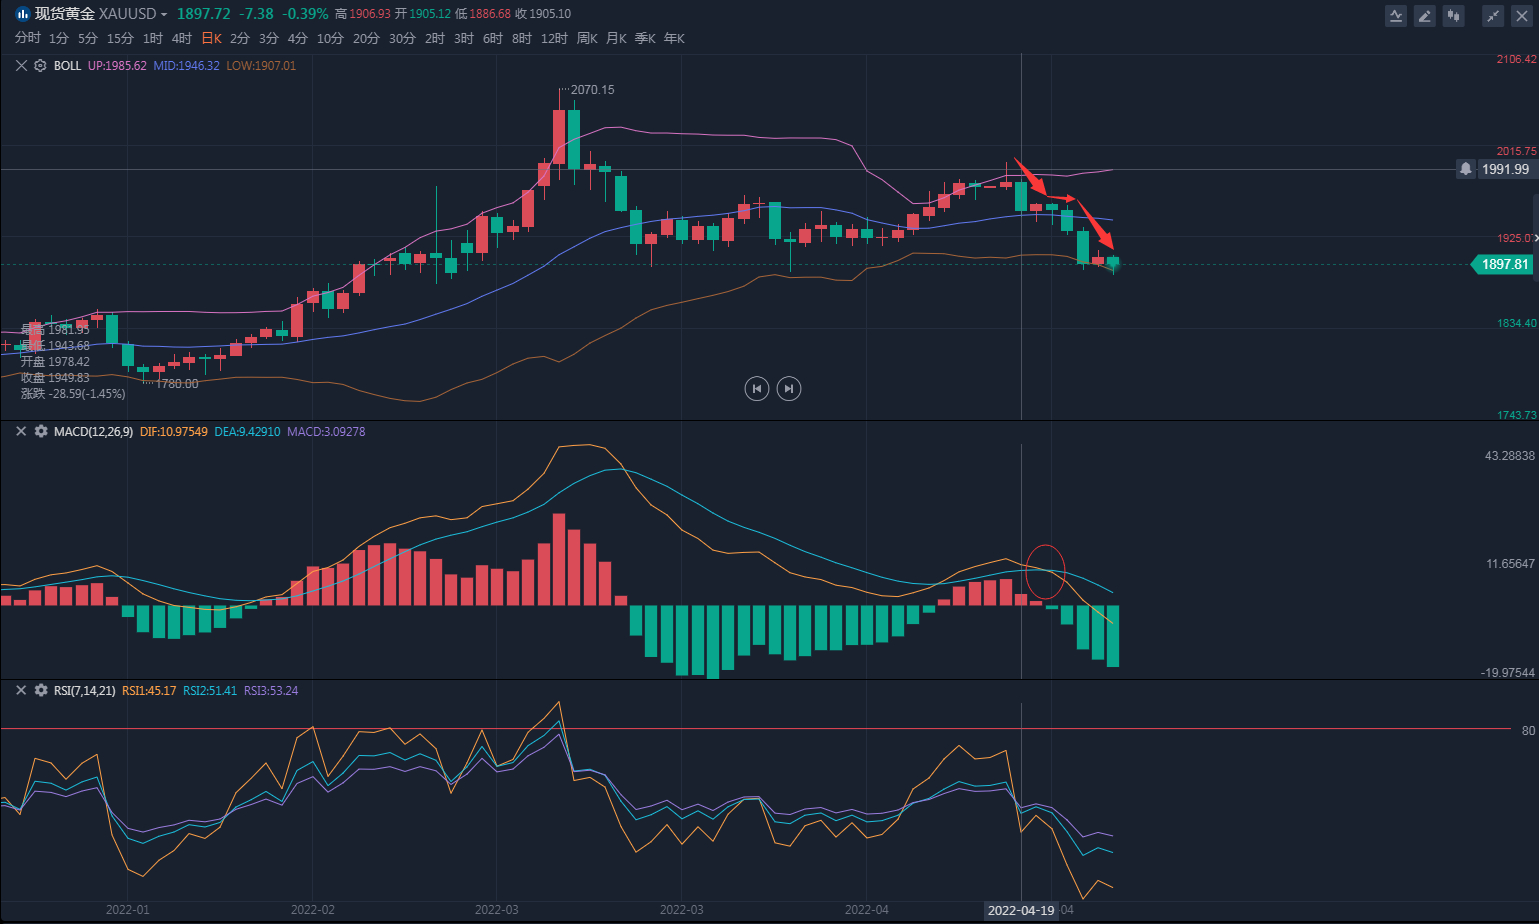This screenshot has height=924, width=1539.
Task: Select the 30分 timeframe
Action: click(x=402, y=38)
